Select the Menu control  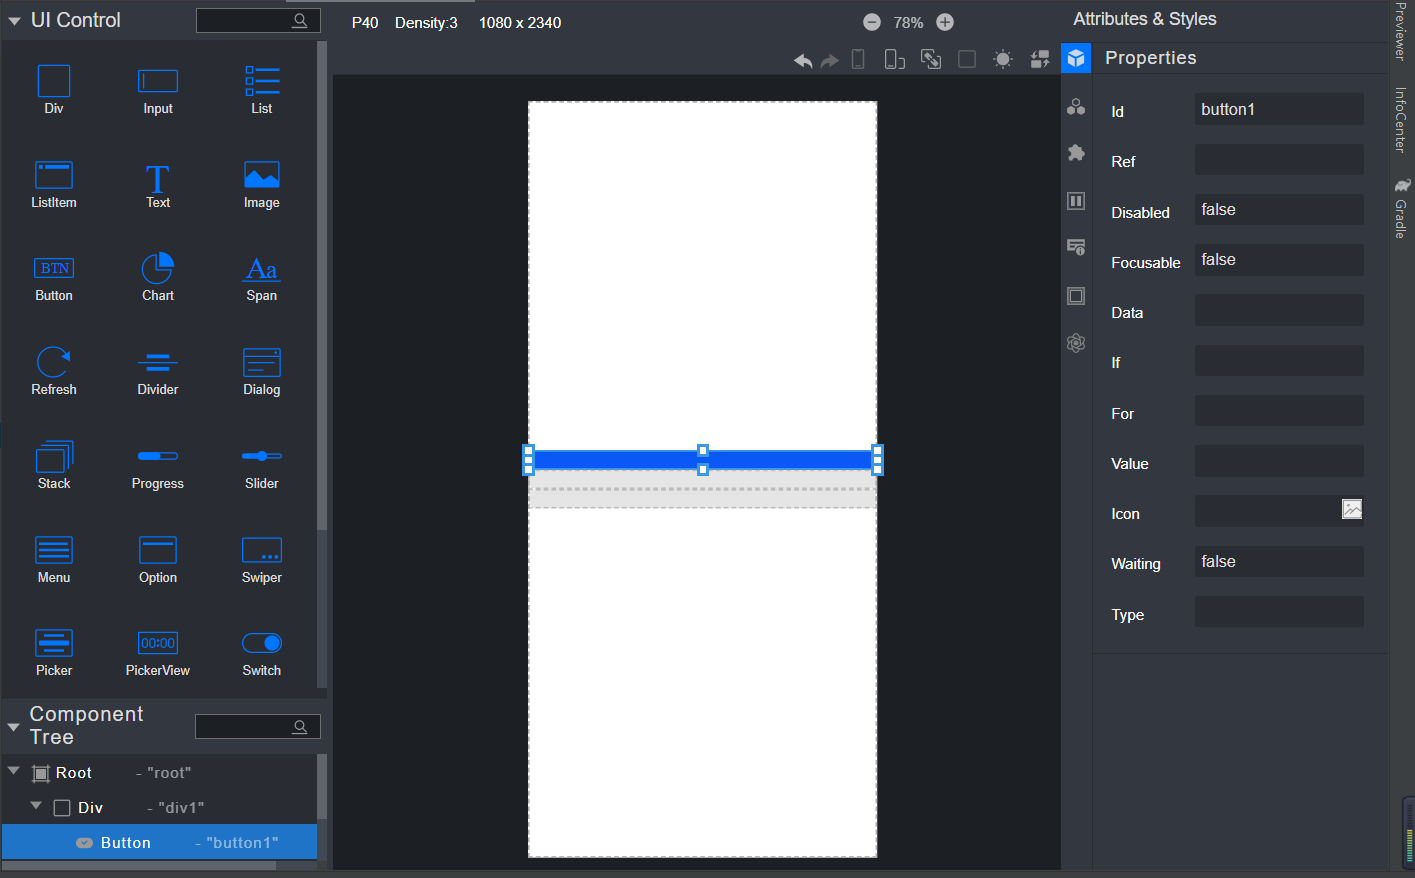click(x=54, y=559)
